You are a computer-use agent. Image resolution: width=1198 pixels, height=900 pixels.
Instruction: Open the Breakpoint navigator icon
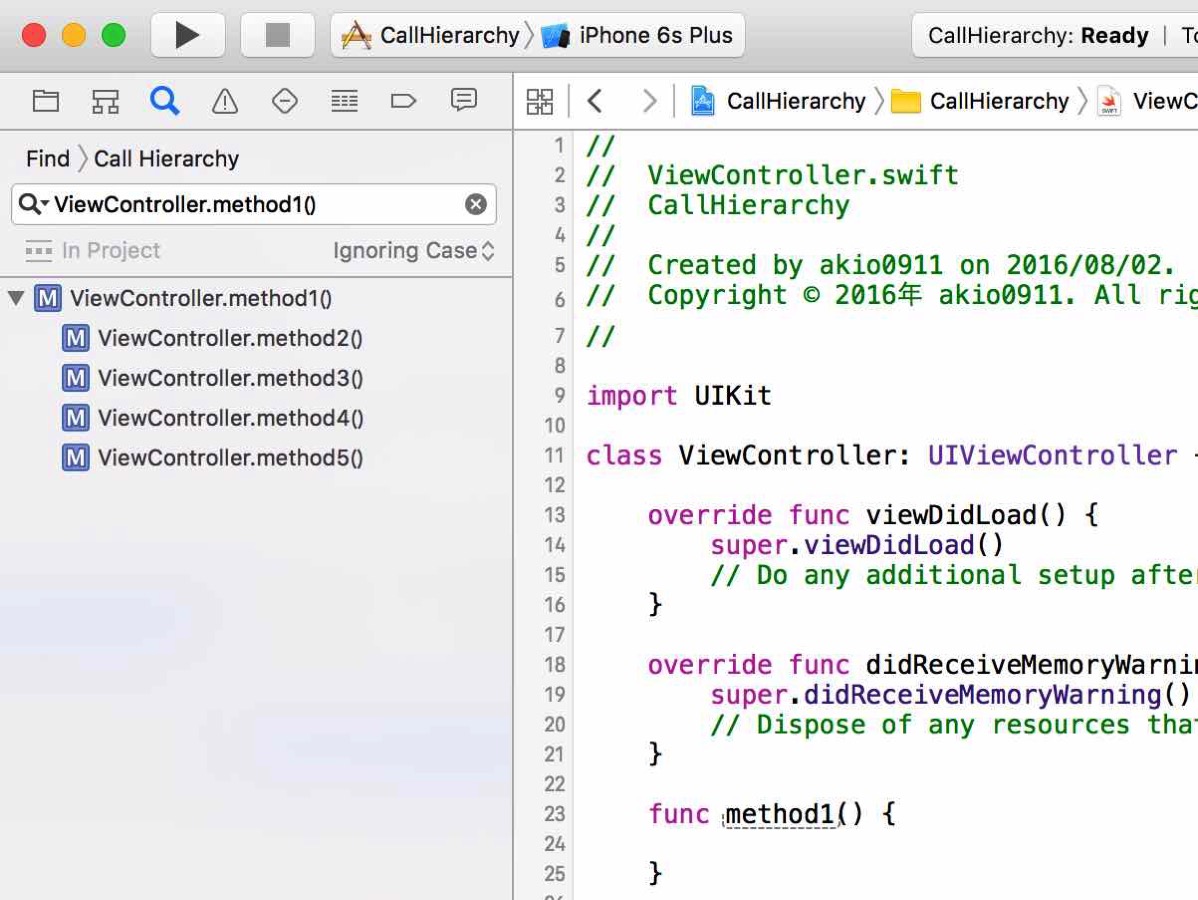pyautogui.click(x=403, y=101)
